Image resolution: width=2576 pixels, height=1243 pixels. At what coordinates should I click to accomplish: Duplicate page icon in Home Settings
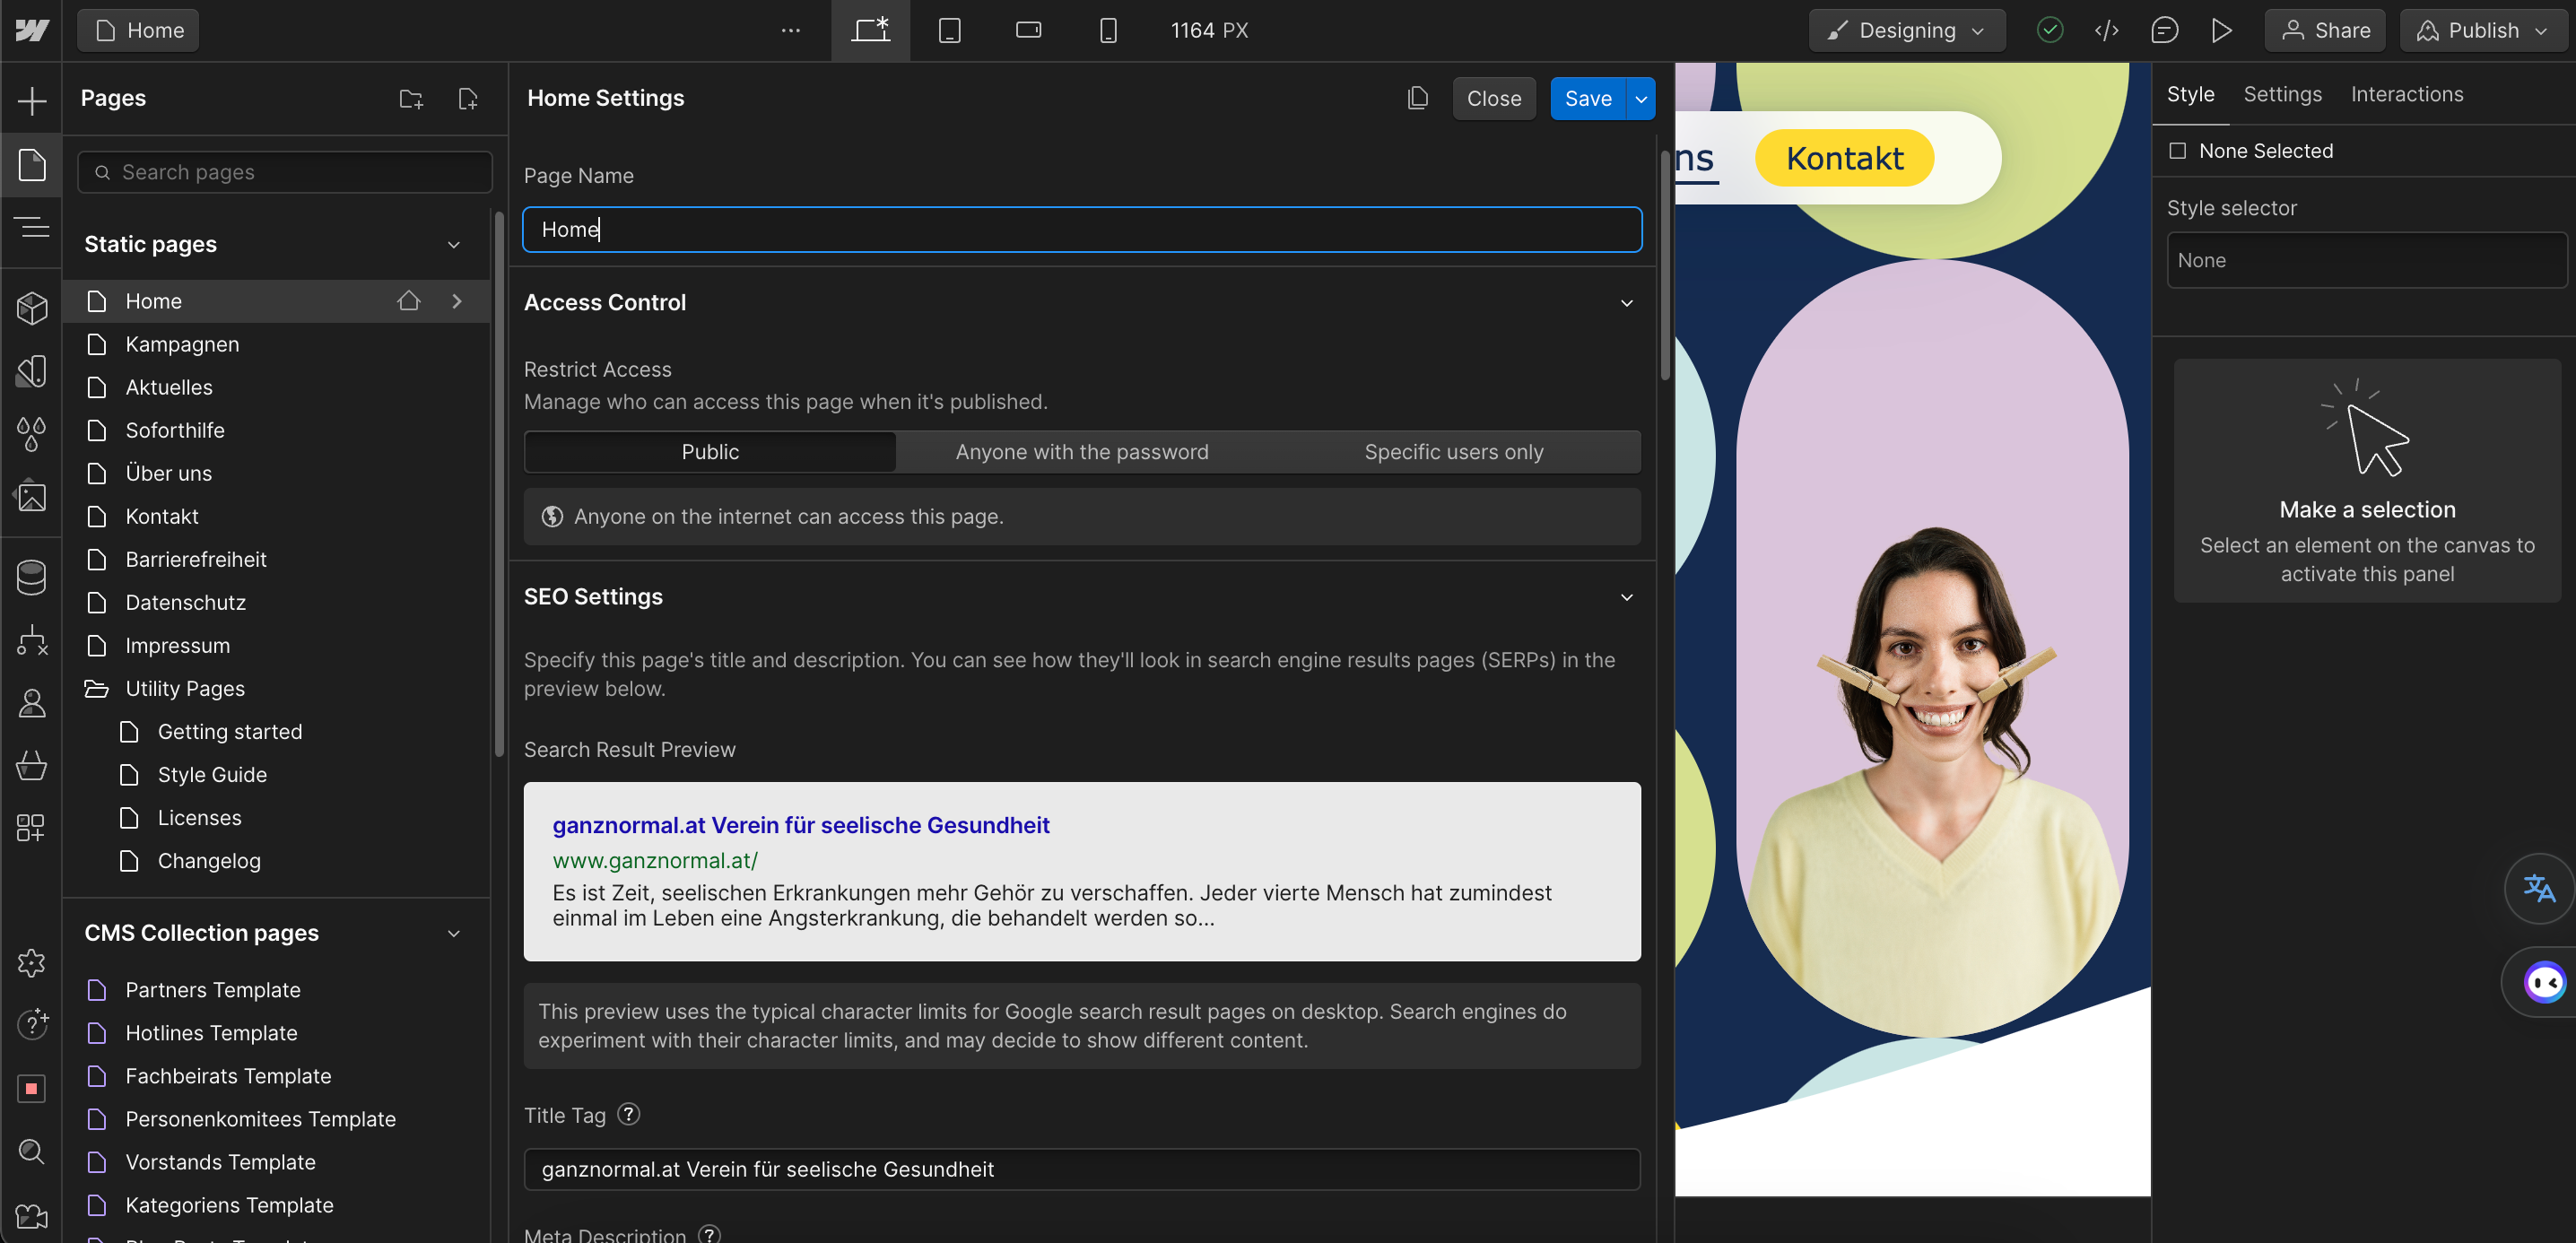[x=1417, y=98]
